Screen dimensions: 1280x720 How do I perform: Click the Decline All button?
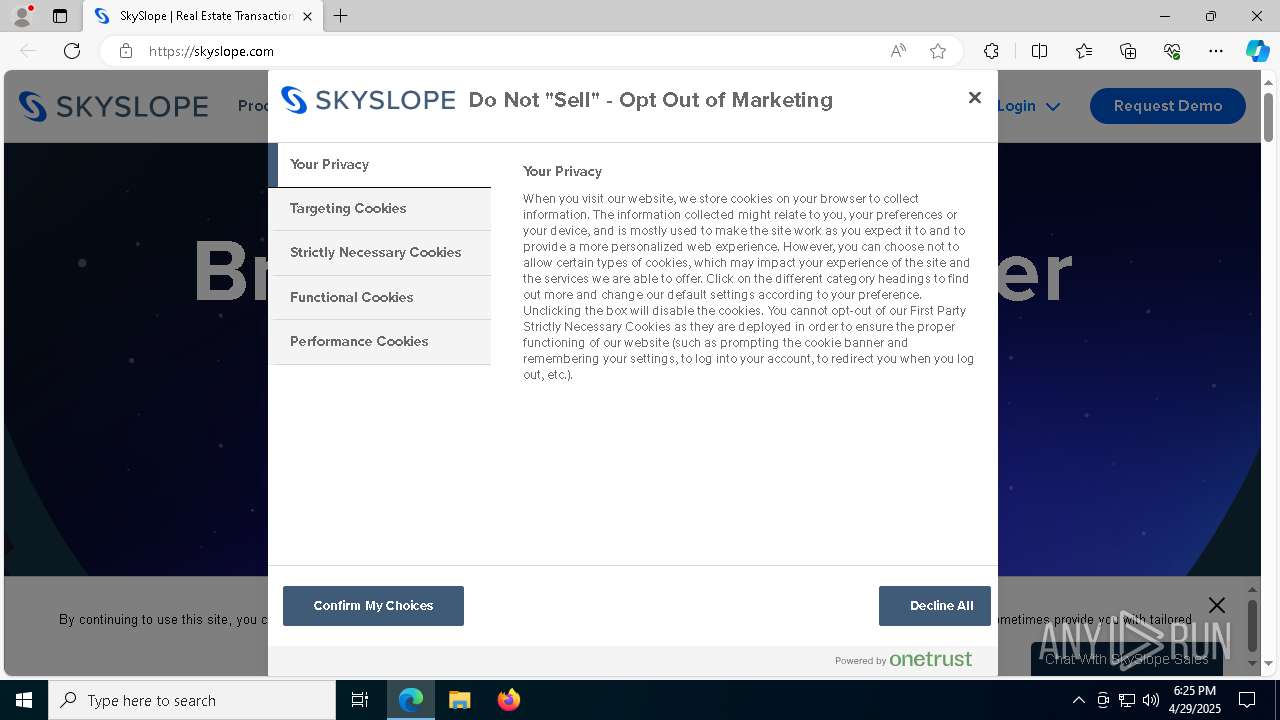(935, 606)
